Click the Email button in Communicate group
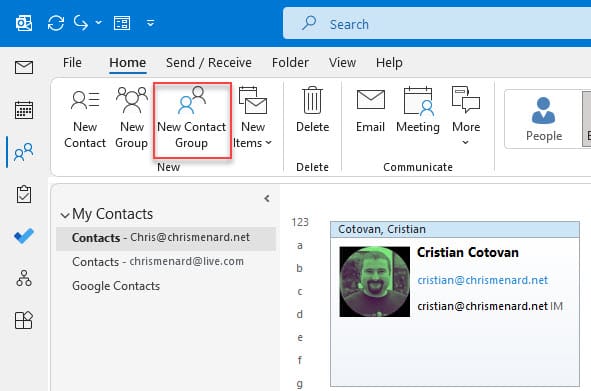 pos(371,110)
